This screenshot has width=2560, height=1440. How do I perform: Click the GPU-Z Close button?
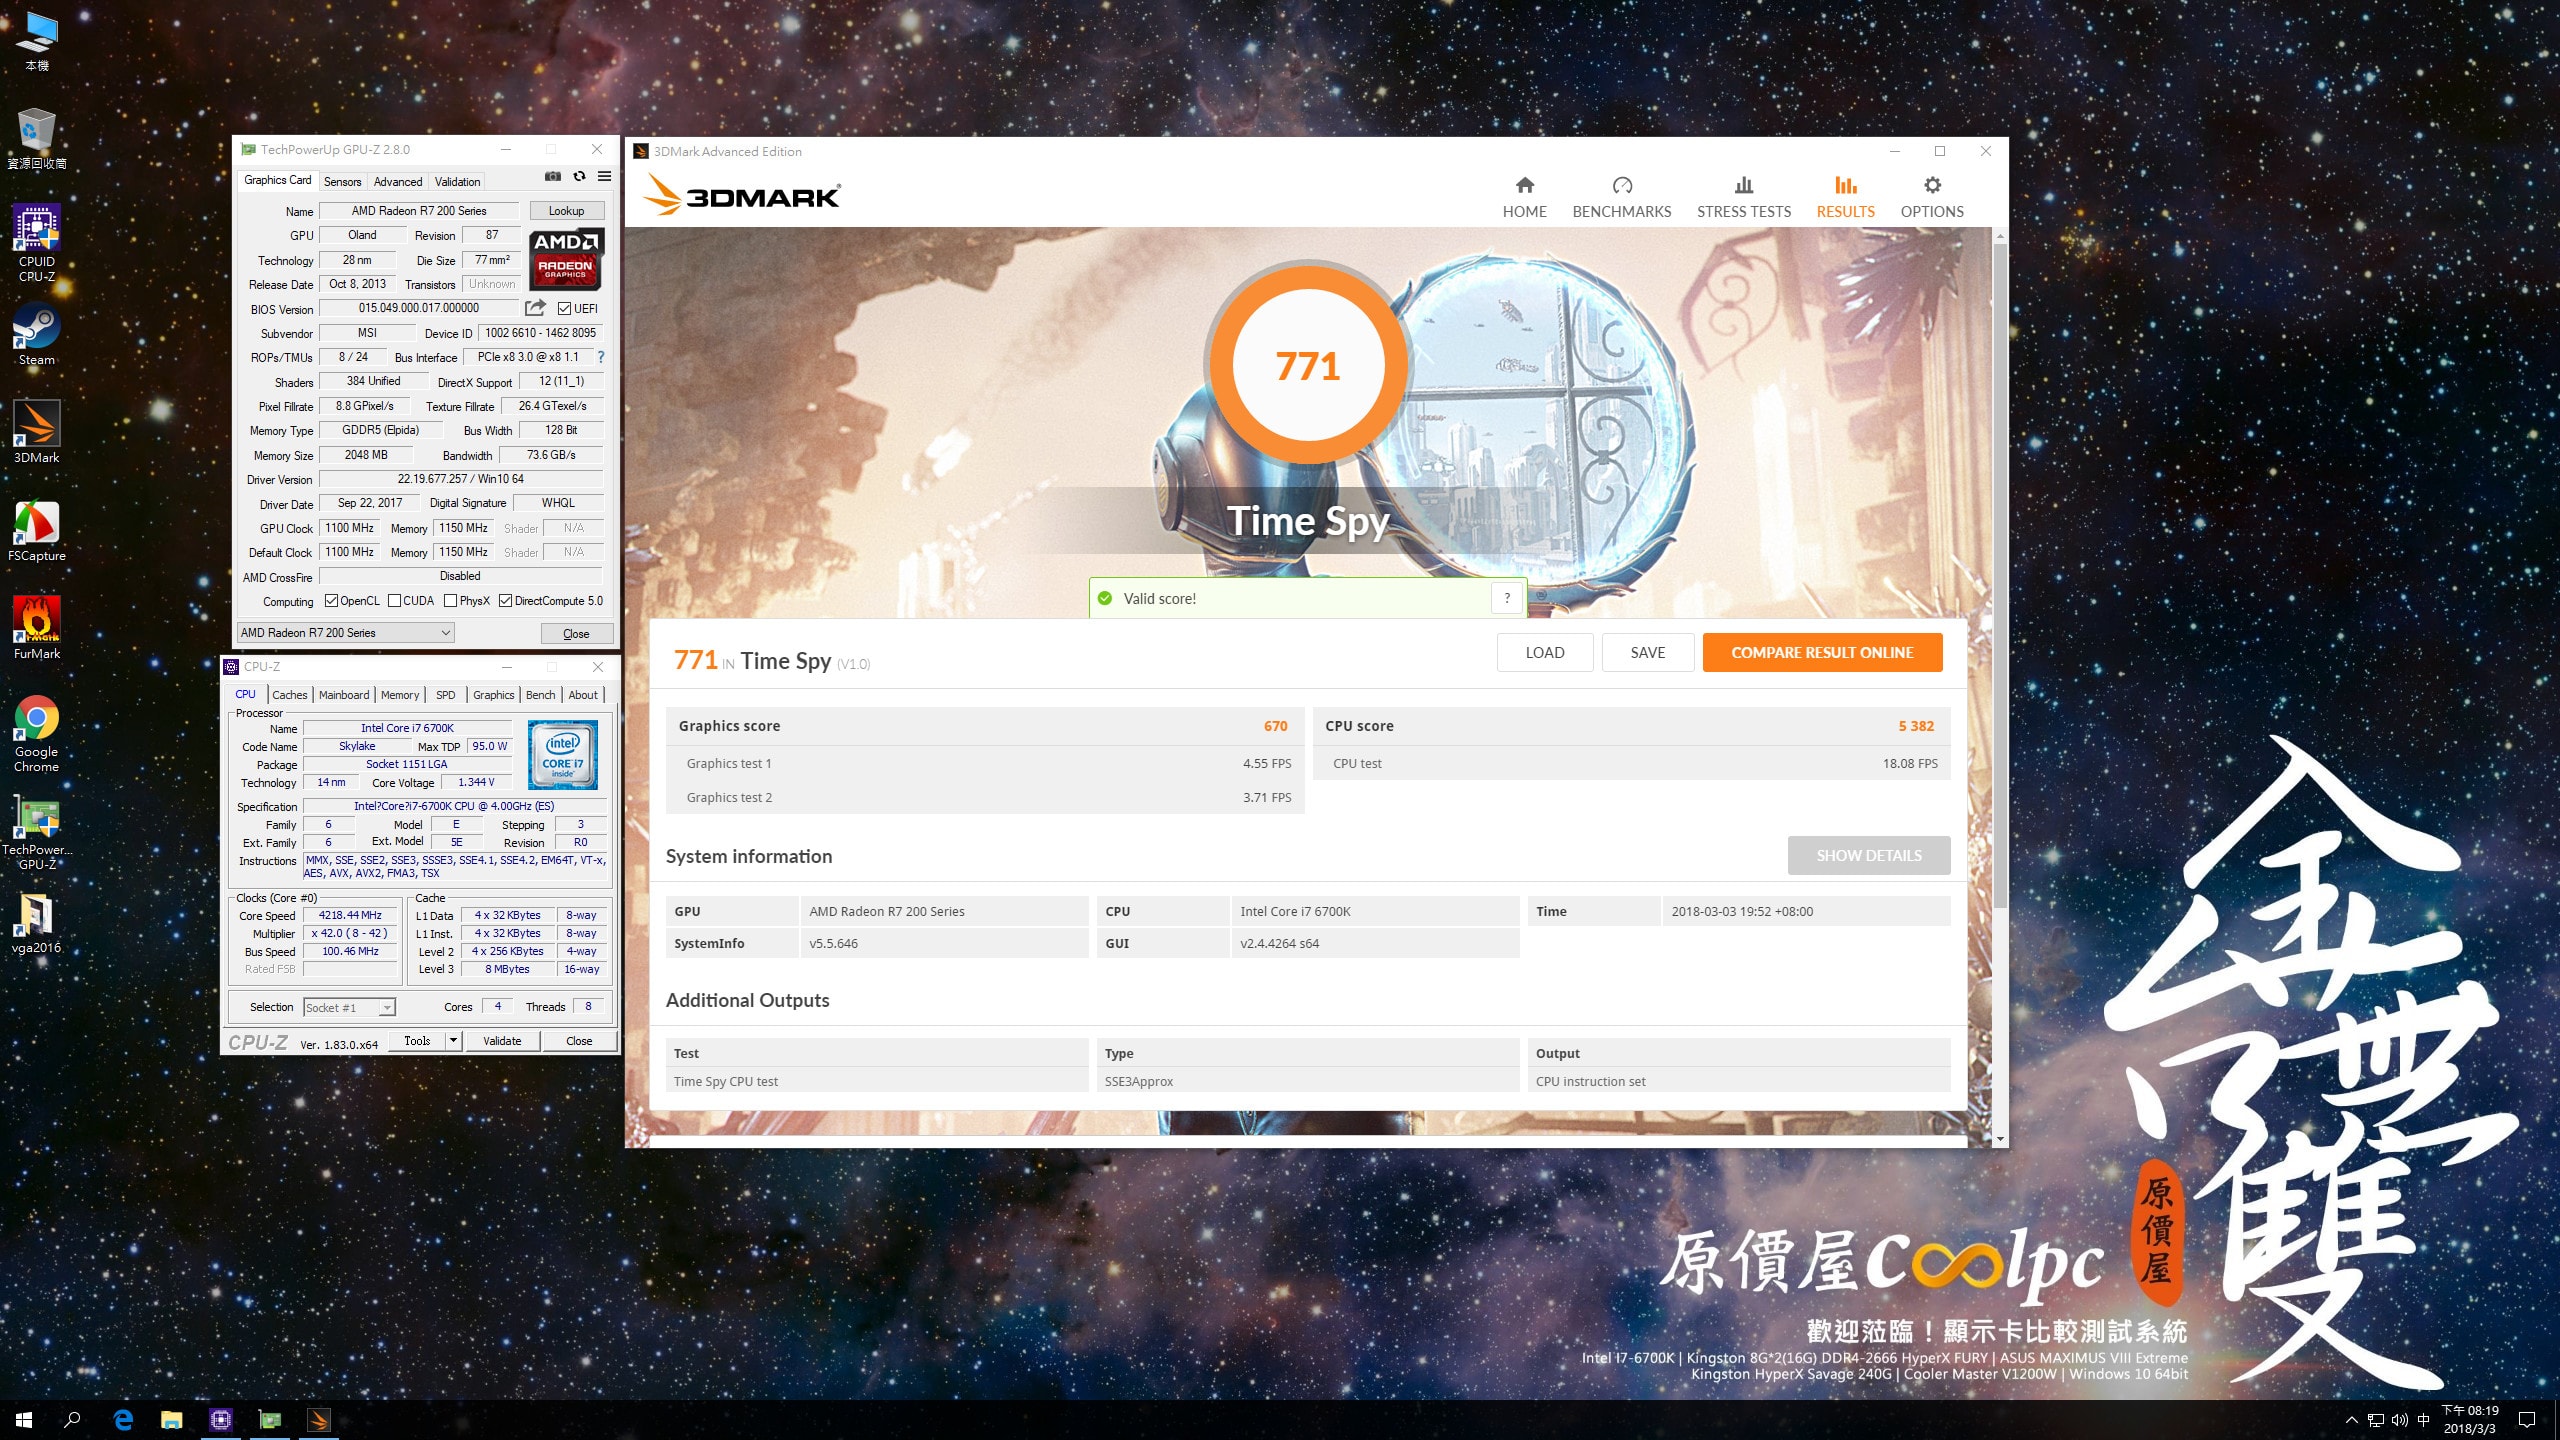coord(576,634)
